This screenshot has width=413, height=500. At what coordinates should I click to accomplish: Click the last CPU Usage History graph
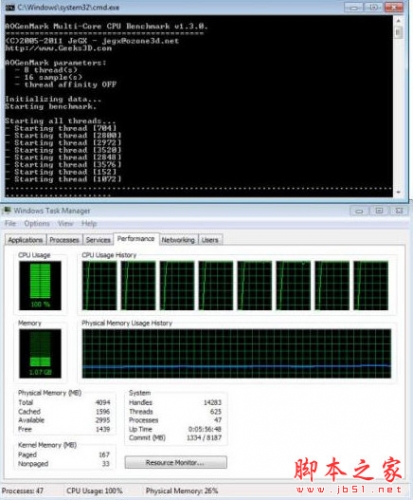(371, 286)
